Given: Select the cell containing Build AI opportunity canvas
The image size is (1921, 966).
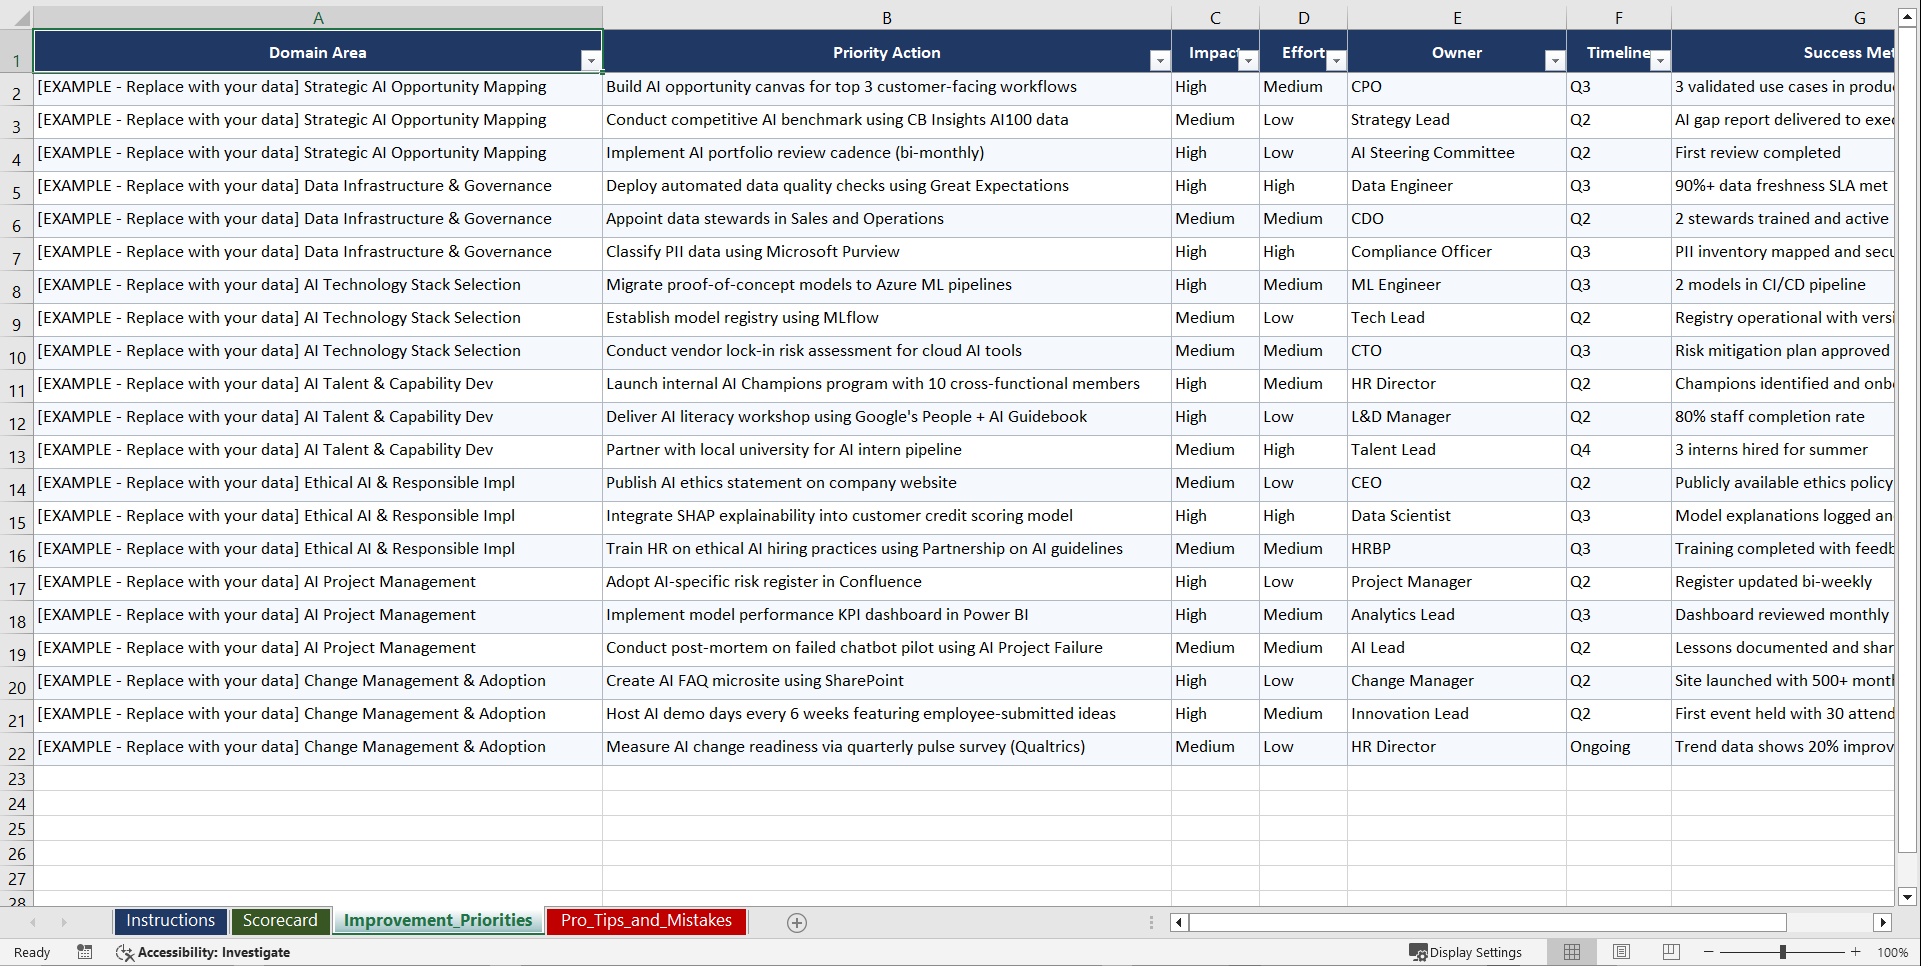Looking at the screenshot, I should (x=886, y=87).
